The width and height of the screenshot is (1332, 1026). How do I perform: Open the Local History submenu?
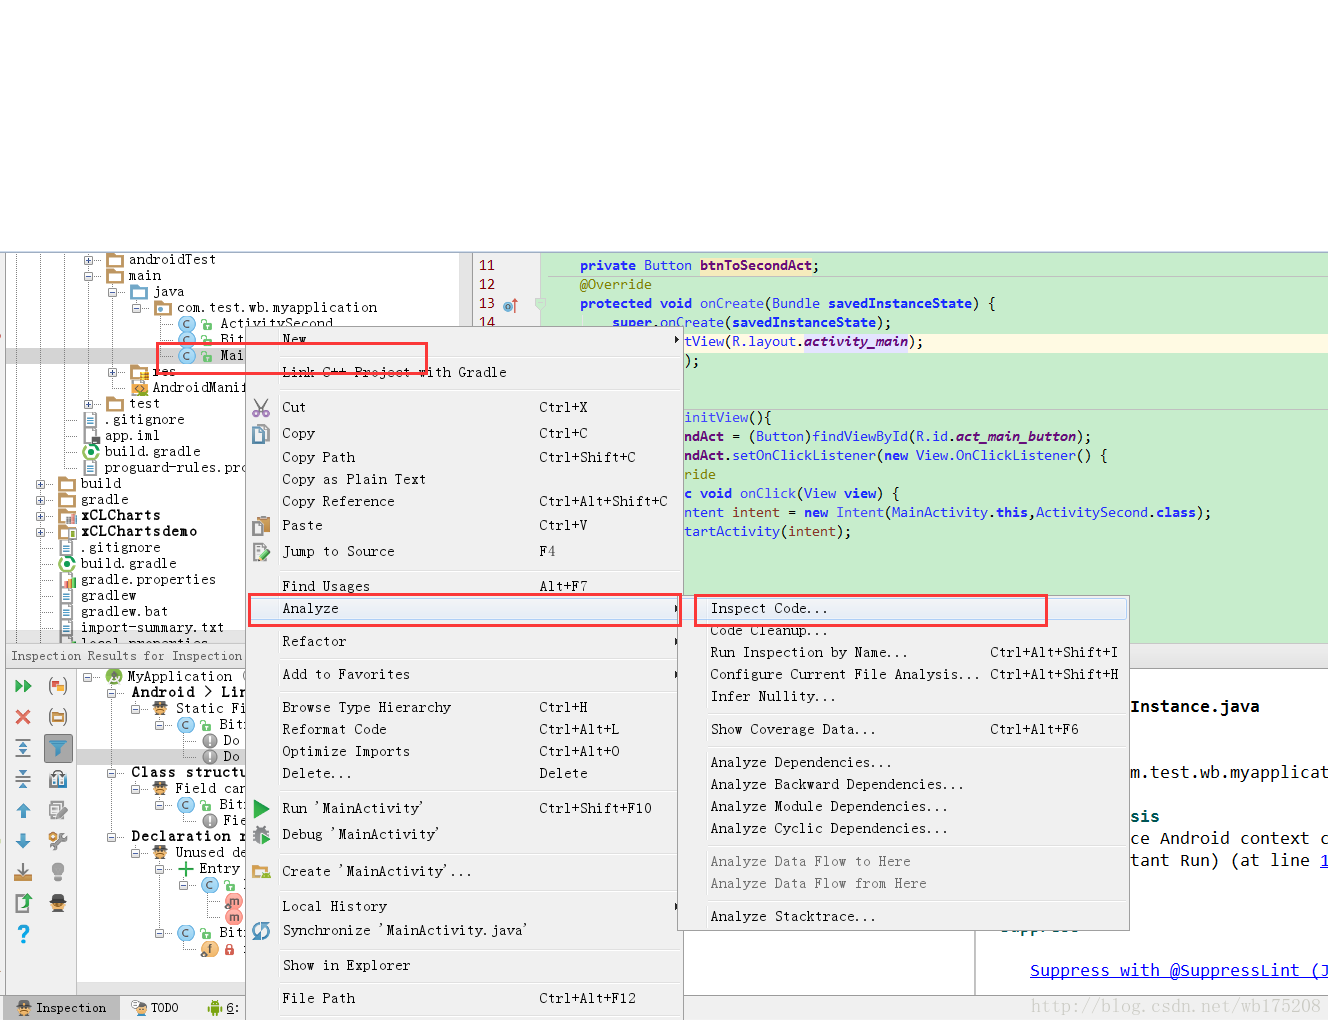tap(465, 906)
